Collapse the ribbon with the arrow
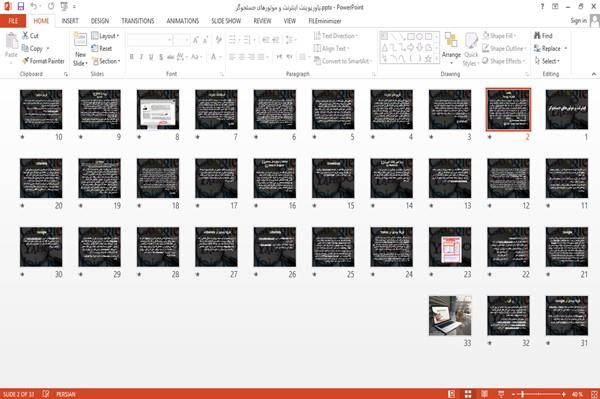The height and width of the screenshot is (399, 600). 593,74
